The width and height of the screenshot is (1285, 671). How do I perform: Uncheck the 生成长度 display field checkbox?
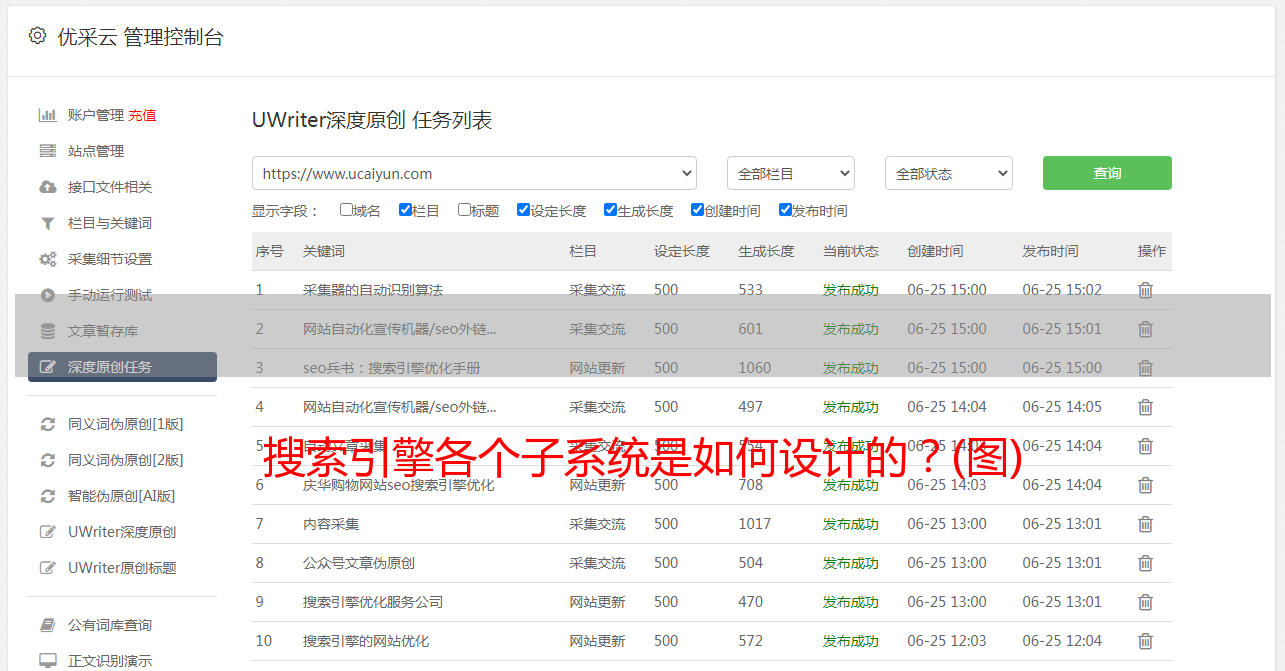pos(610,210)
